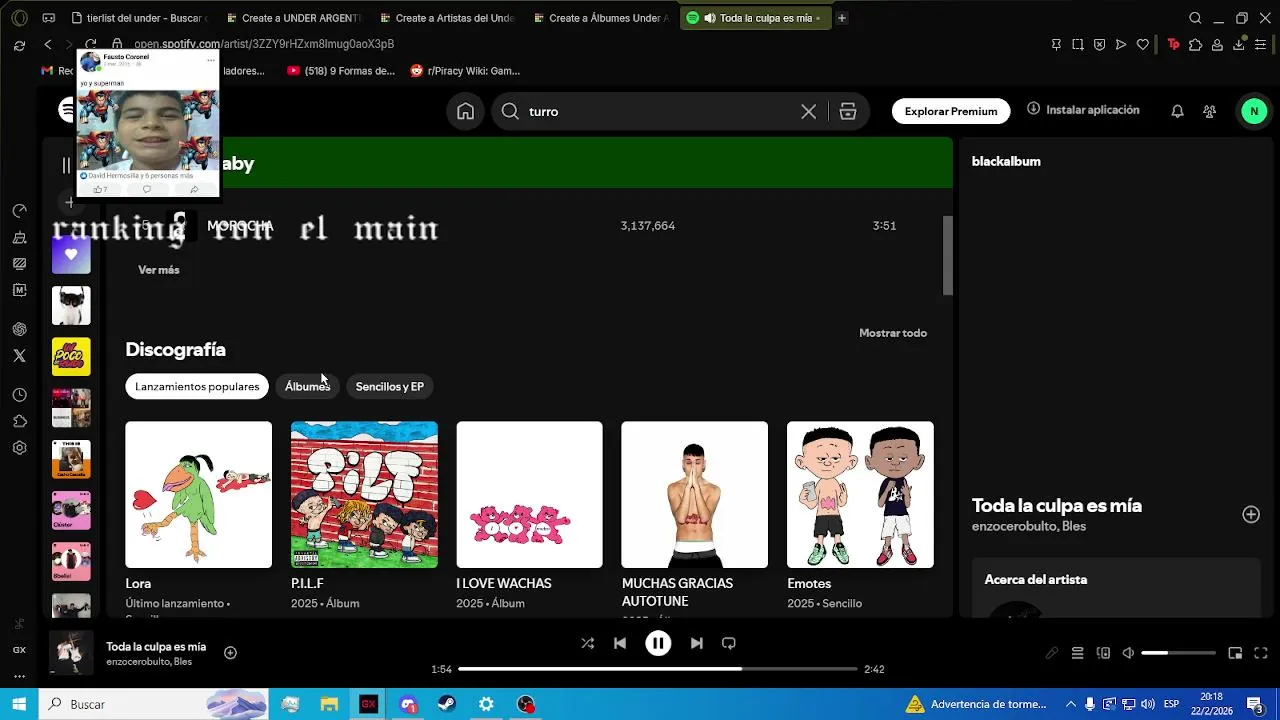Image resolution: width=1280 pixels, height=720 pixels.
Task: Open browser extensions cube icon
Action: click(x=1195, y=44)
